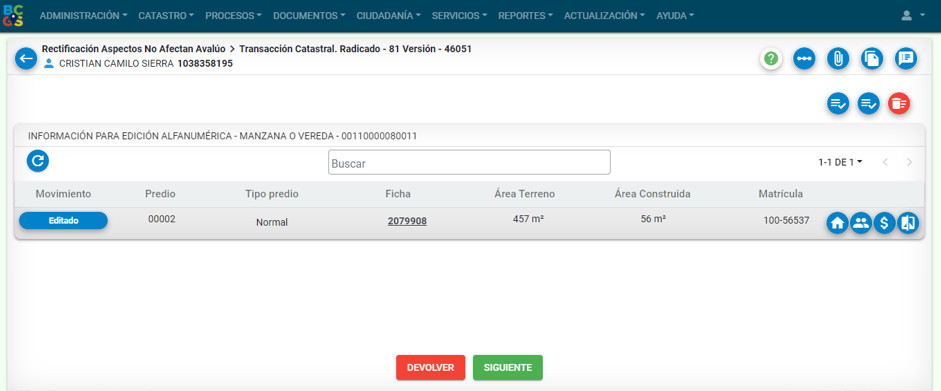Click the Buscar search field
The height and width of the screenshot is (391, 941).
click(469, 163)
